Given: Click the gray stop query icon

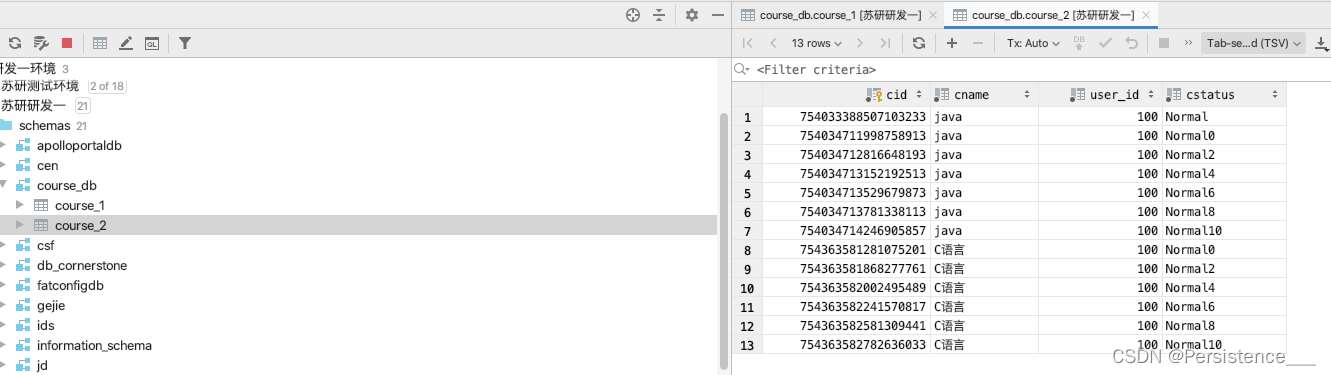Looking at the screenshot, I should point(1164,43).
